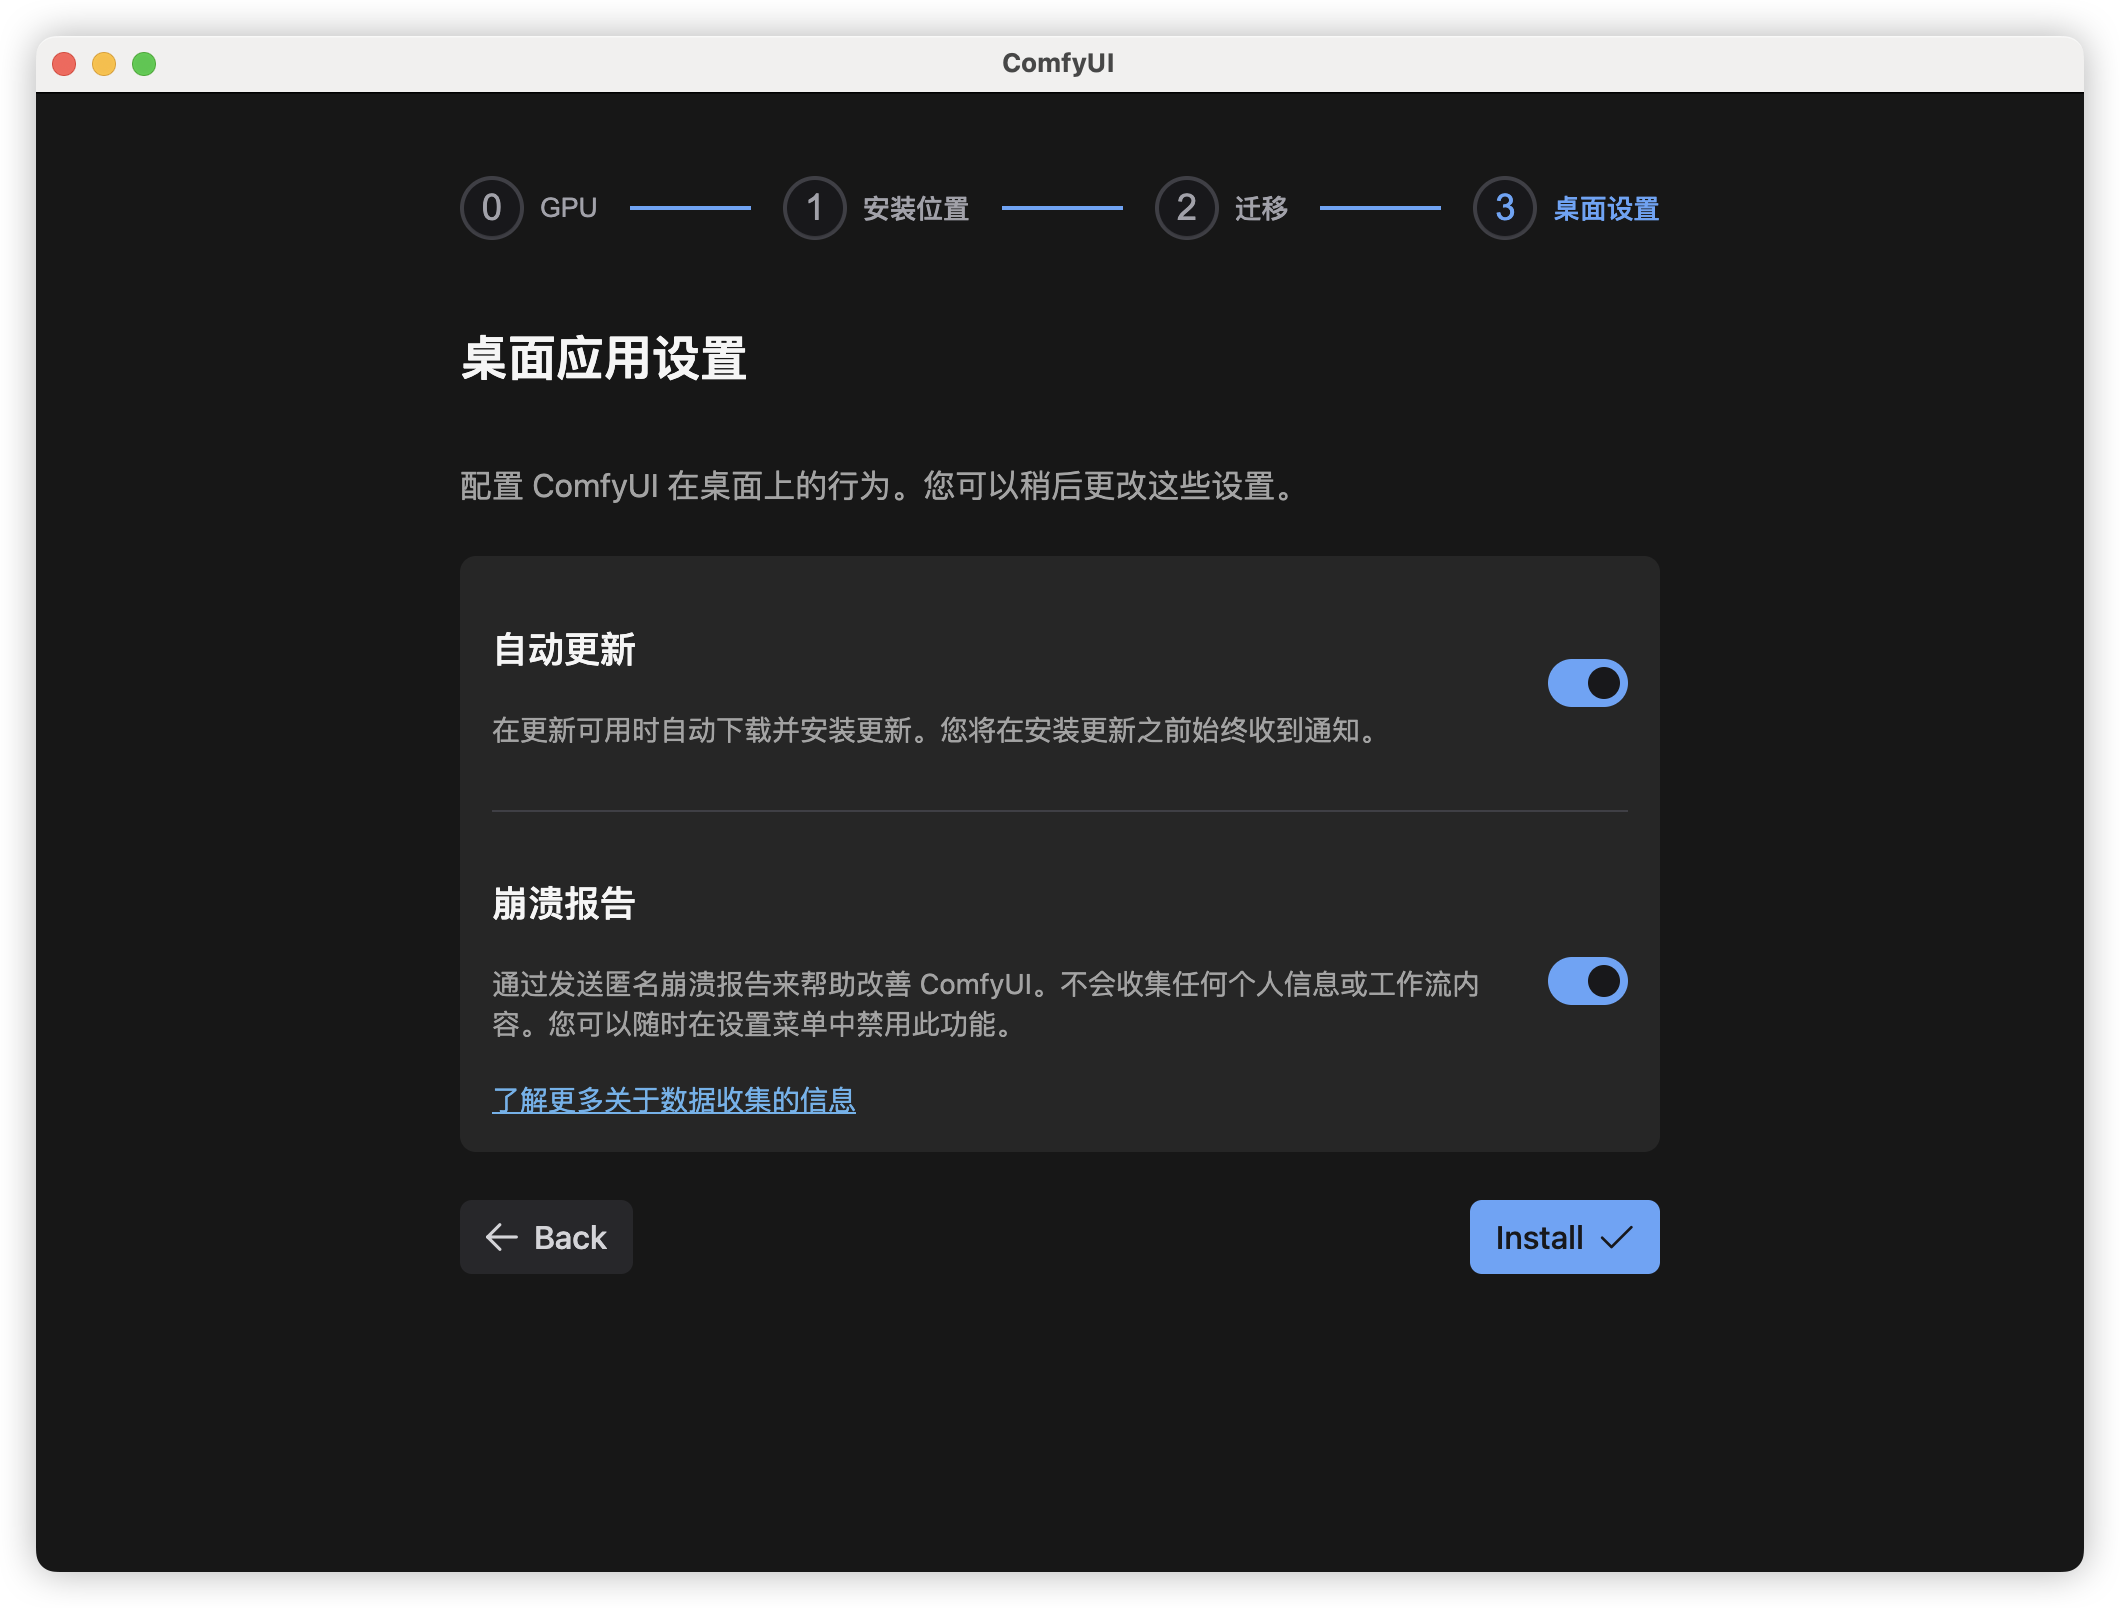
Task: Go to the GPU step label
Action: [568, 208]
